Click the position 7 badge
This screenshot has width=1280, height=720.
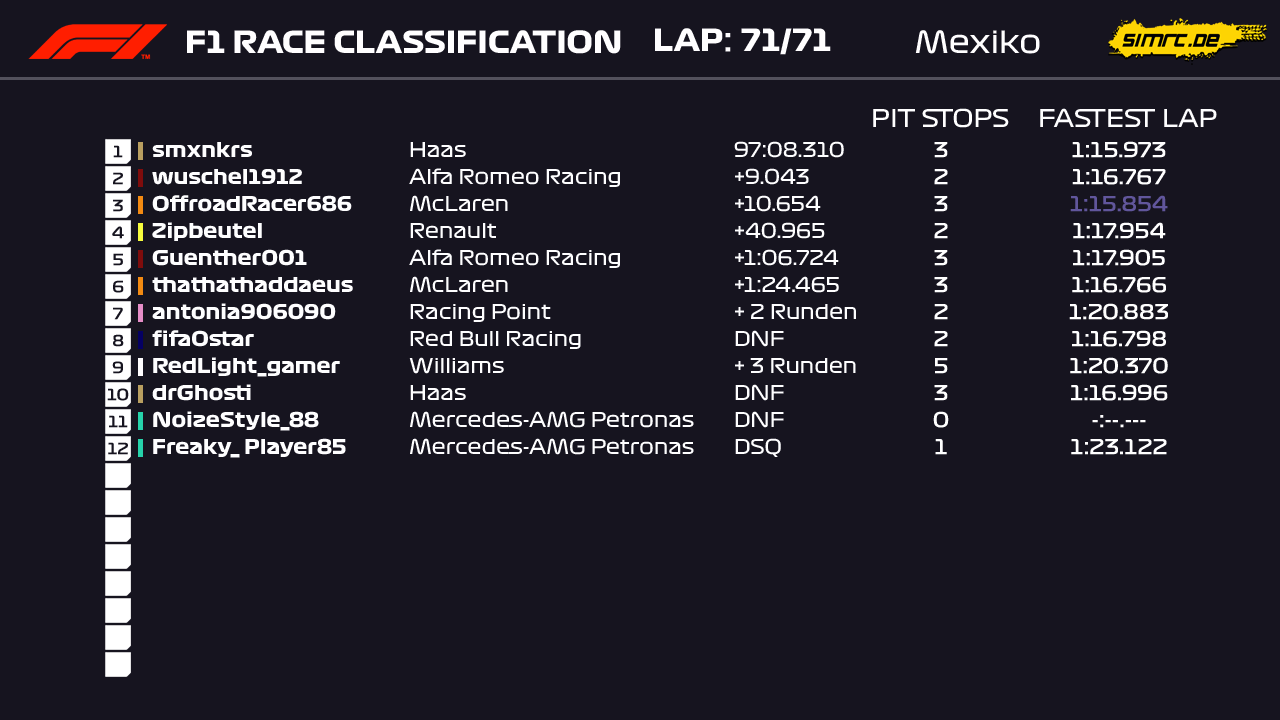pos(118,313)
